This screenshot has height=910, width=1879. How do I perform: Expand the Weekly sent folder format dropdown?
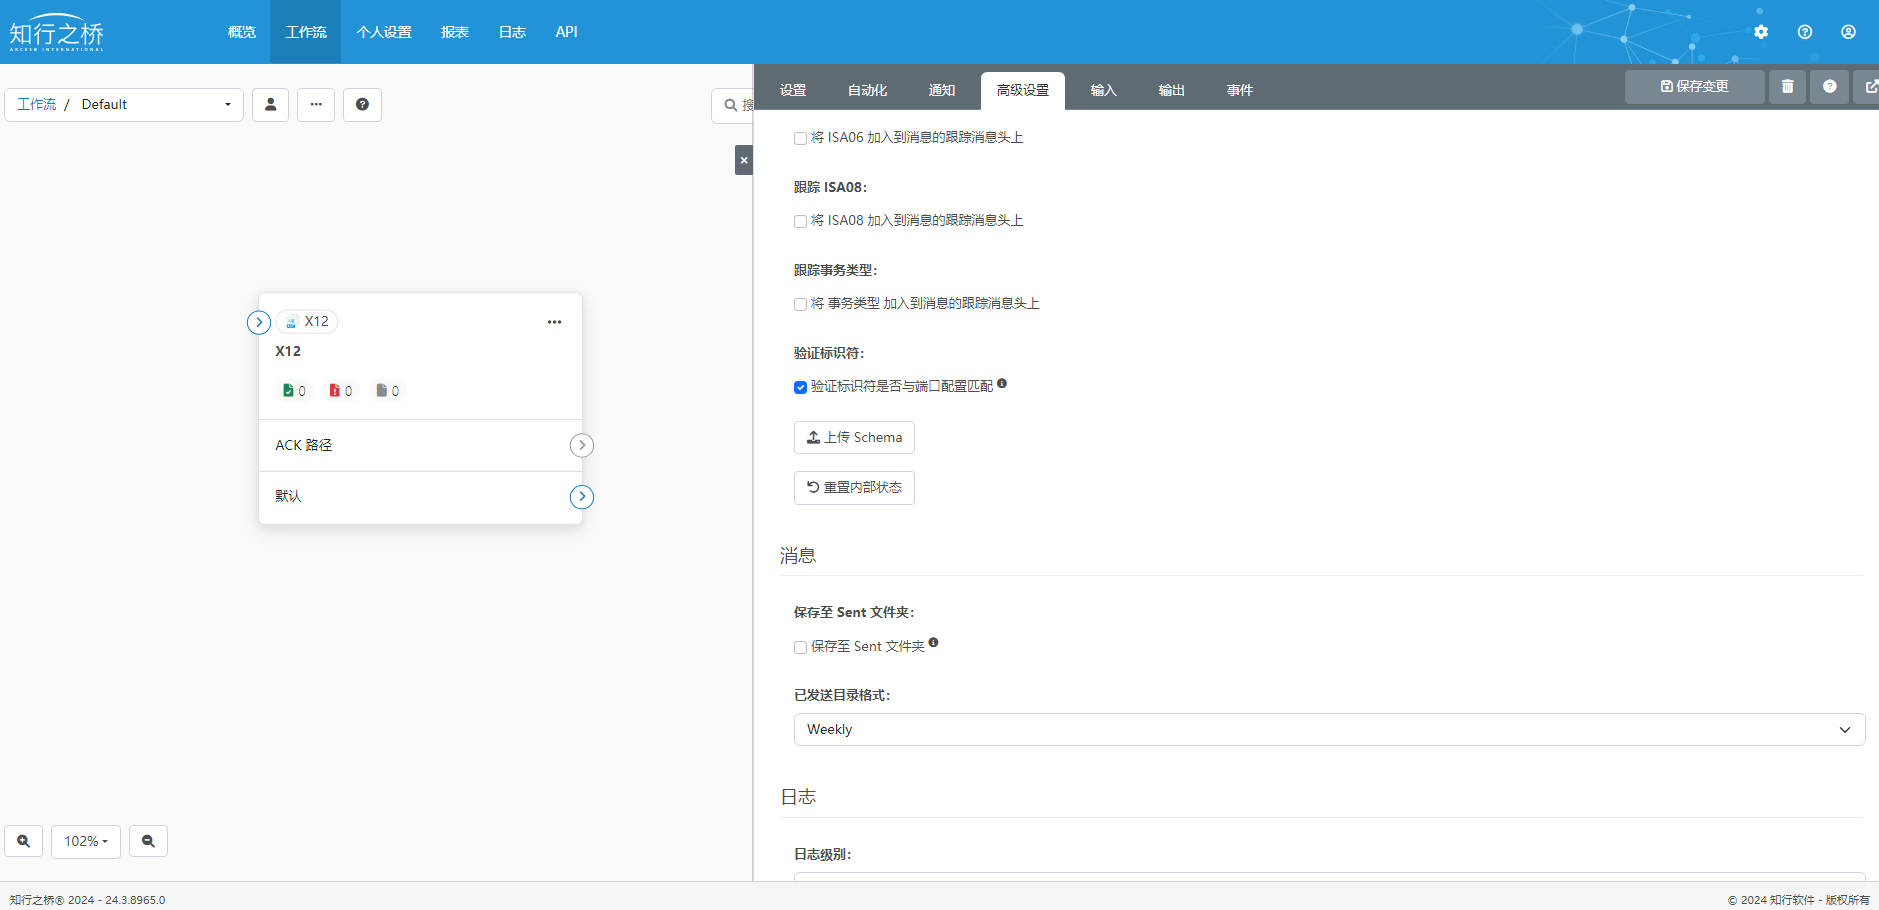pos(1328,730)
